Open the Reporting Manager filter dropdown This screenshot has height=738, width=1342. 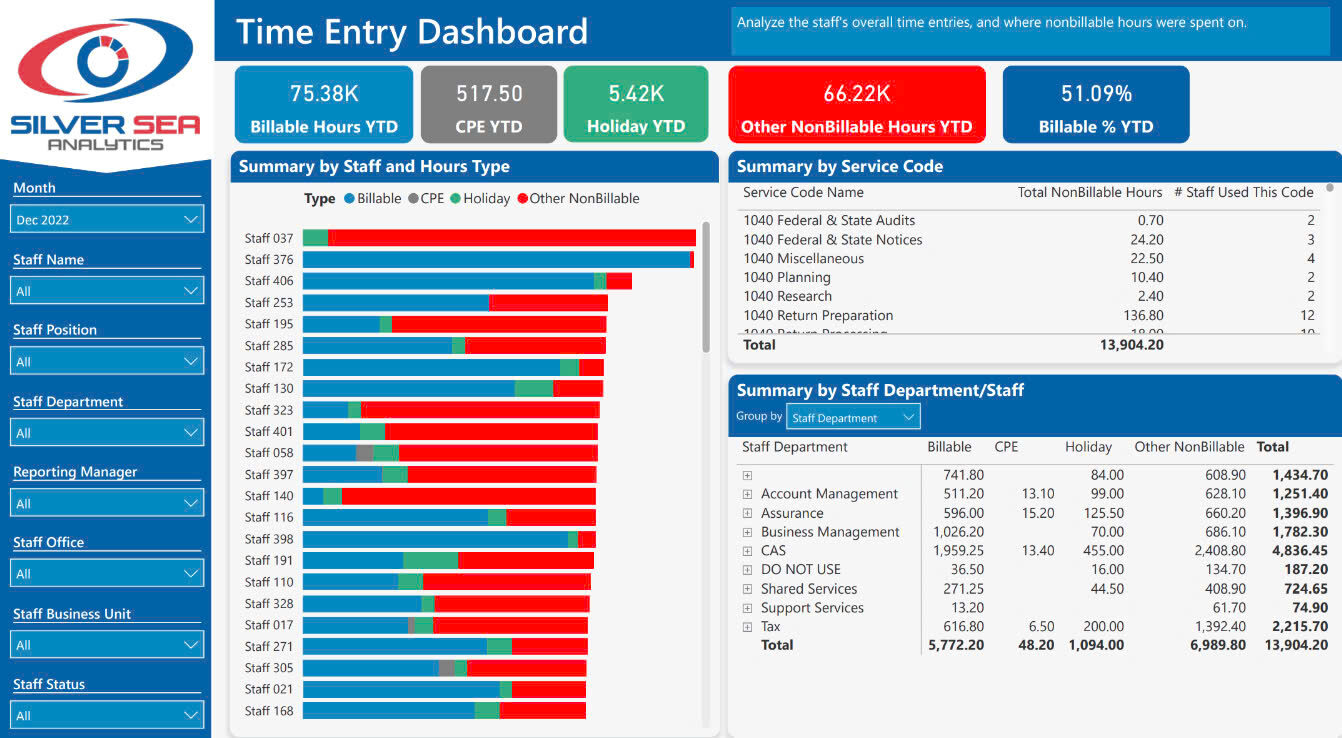tap(107, 504)
